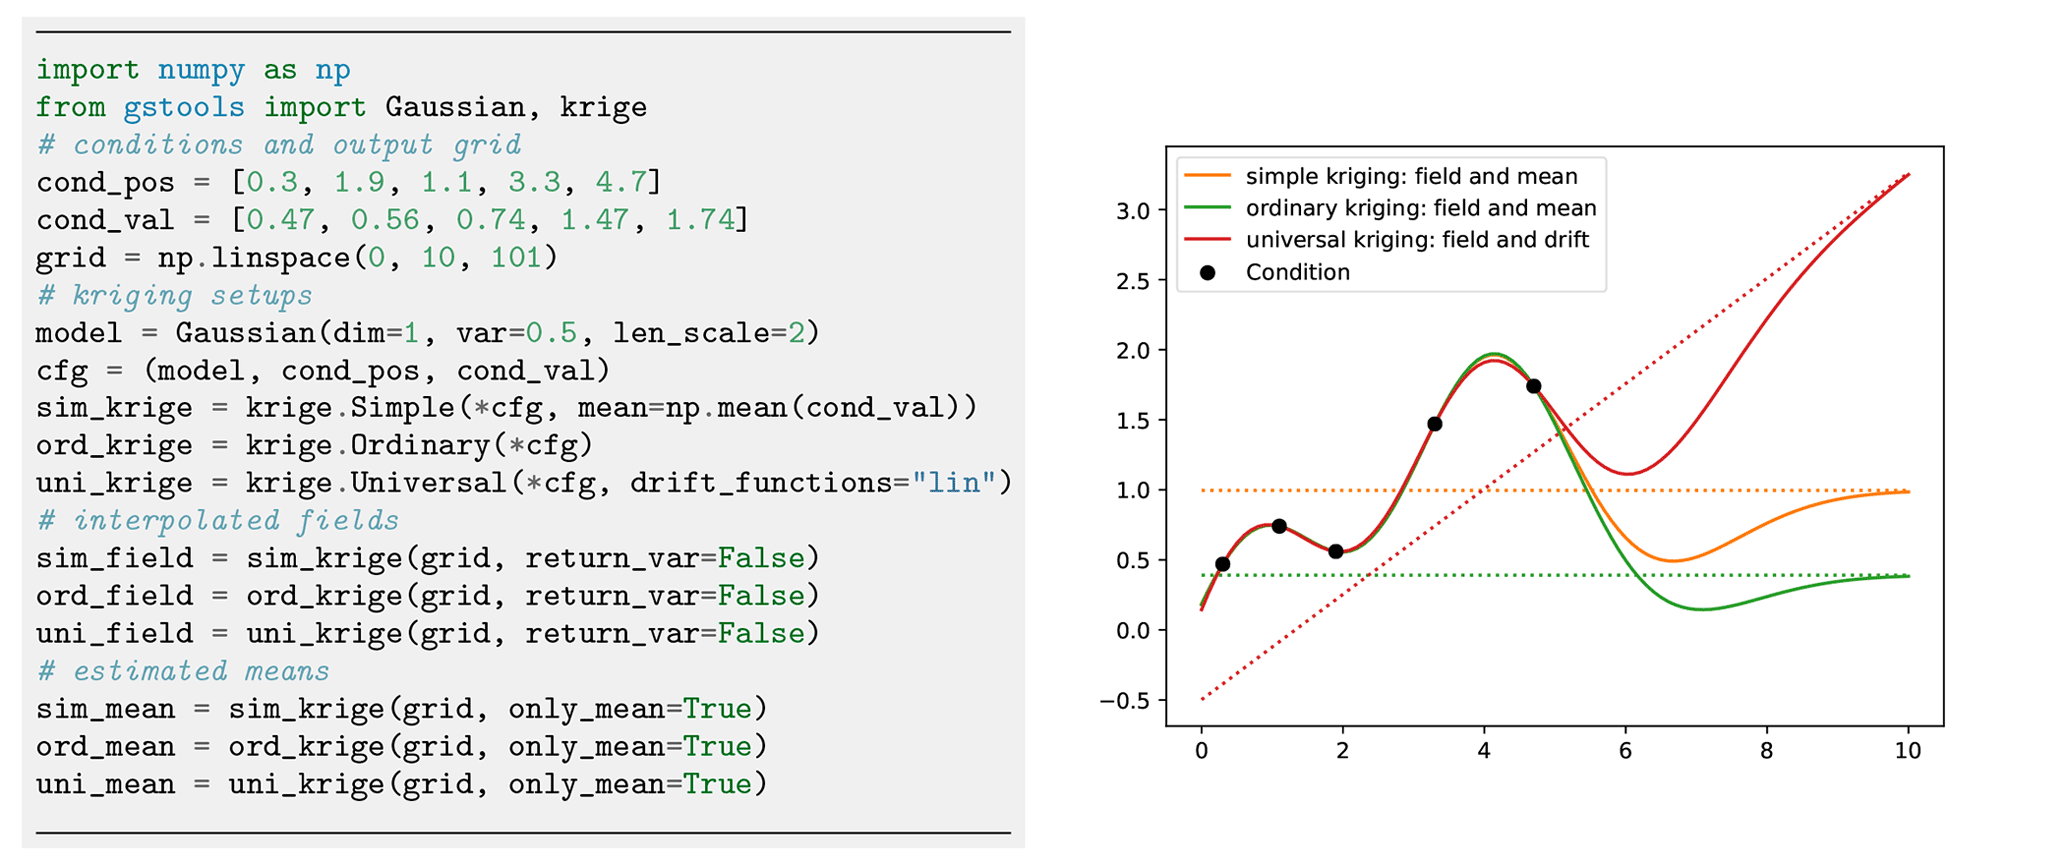Screen dimensions: 2067x865
Task: Click the 'cond_pos' variable assignment line
Action: [348, 183]
